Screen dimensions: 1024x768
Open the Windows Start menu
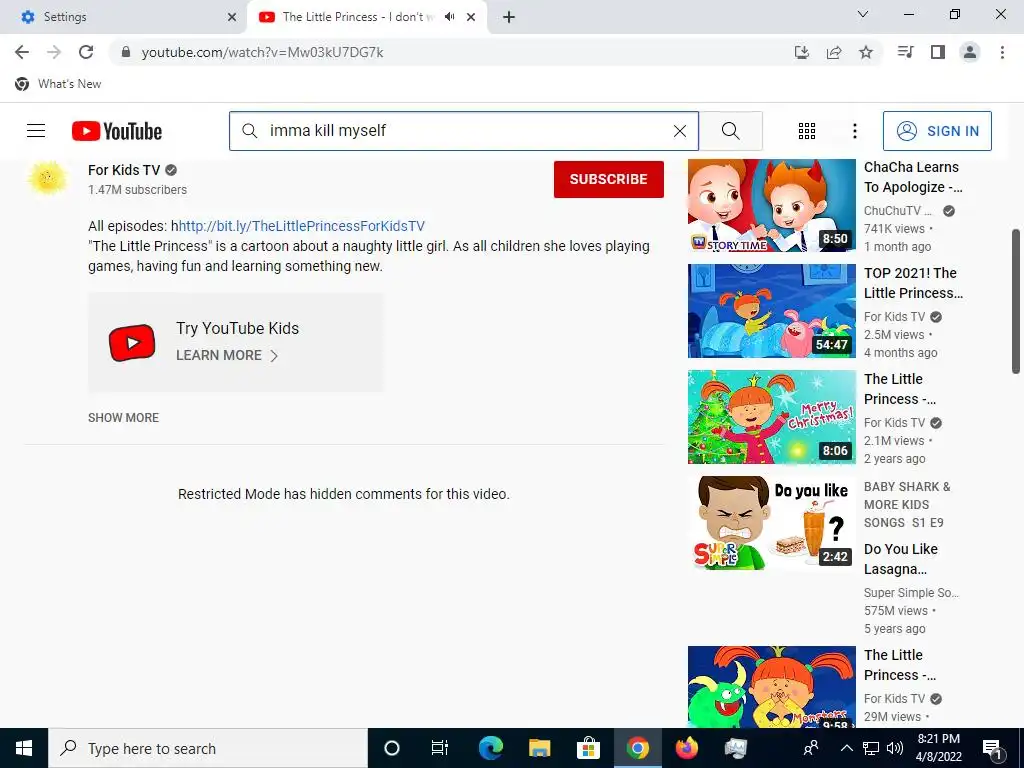point(24,748)
